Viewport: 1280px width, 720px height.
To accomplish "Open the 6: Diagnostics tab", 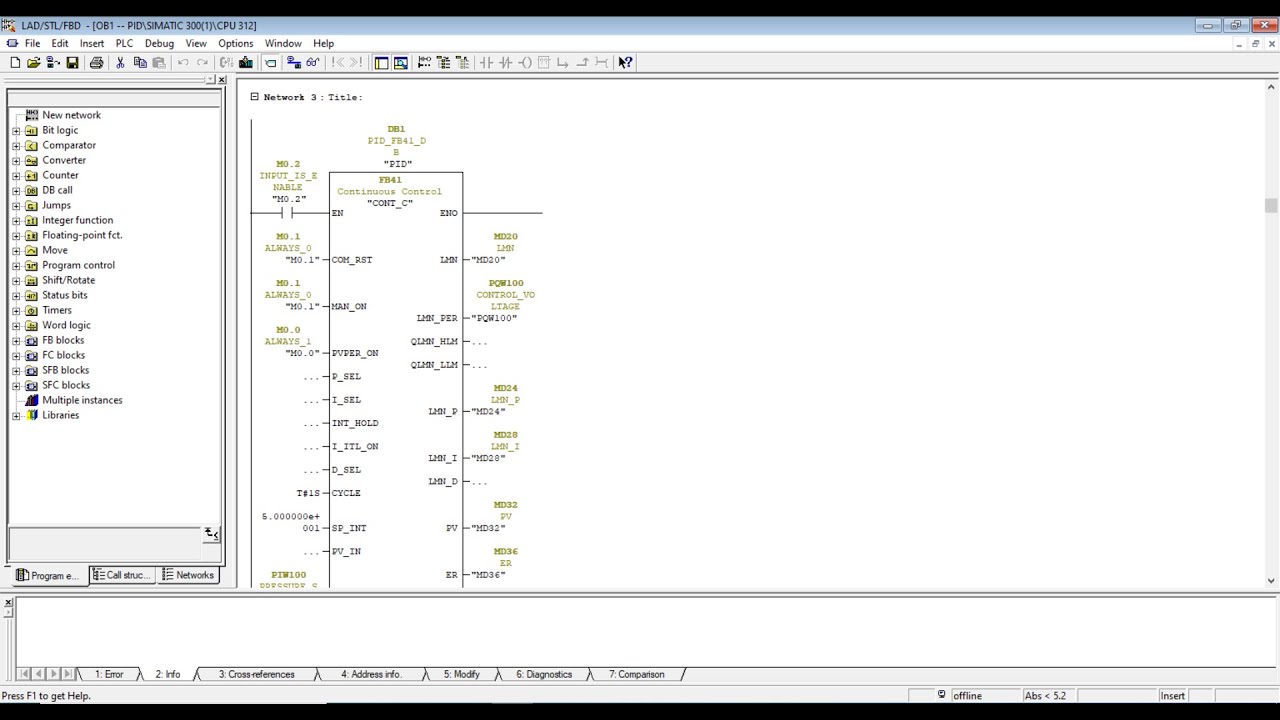I will [544, 674].
